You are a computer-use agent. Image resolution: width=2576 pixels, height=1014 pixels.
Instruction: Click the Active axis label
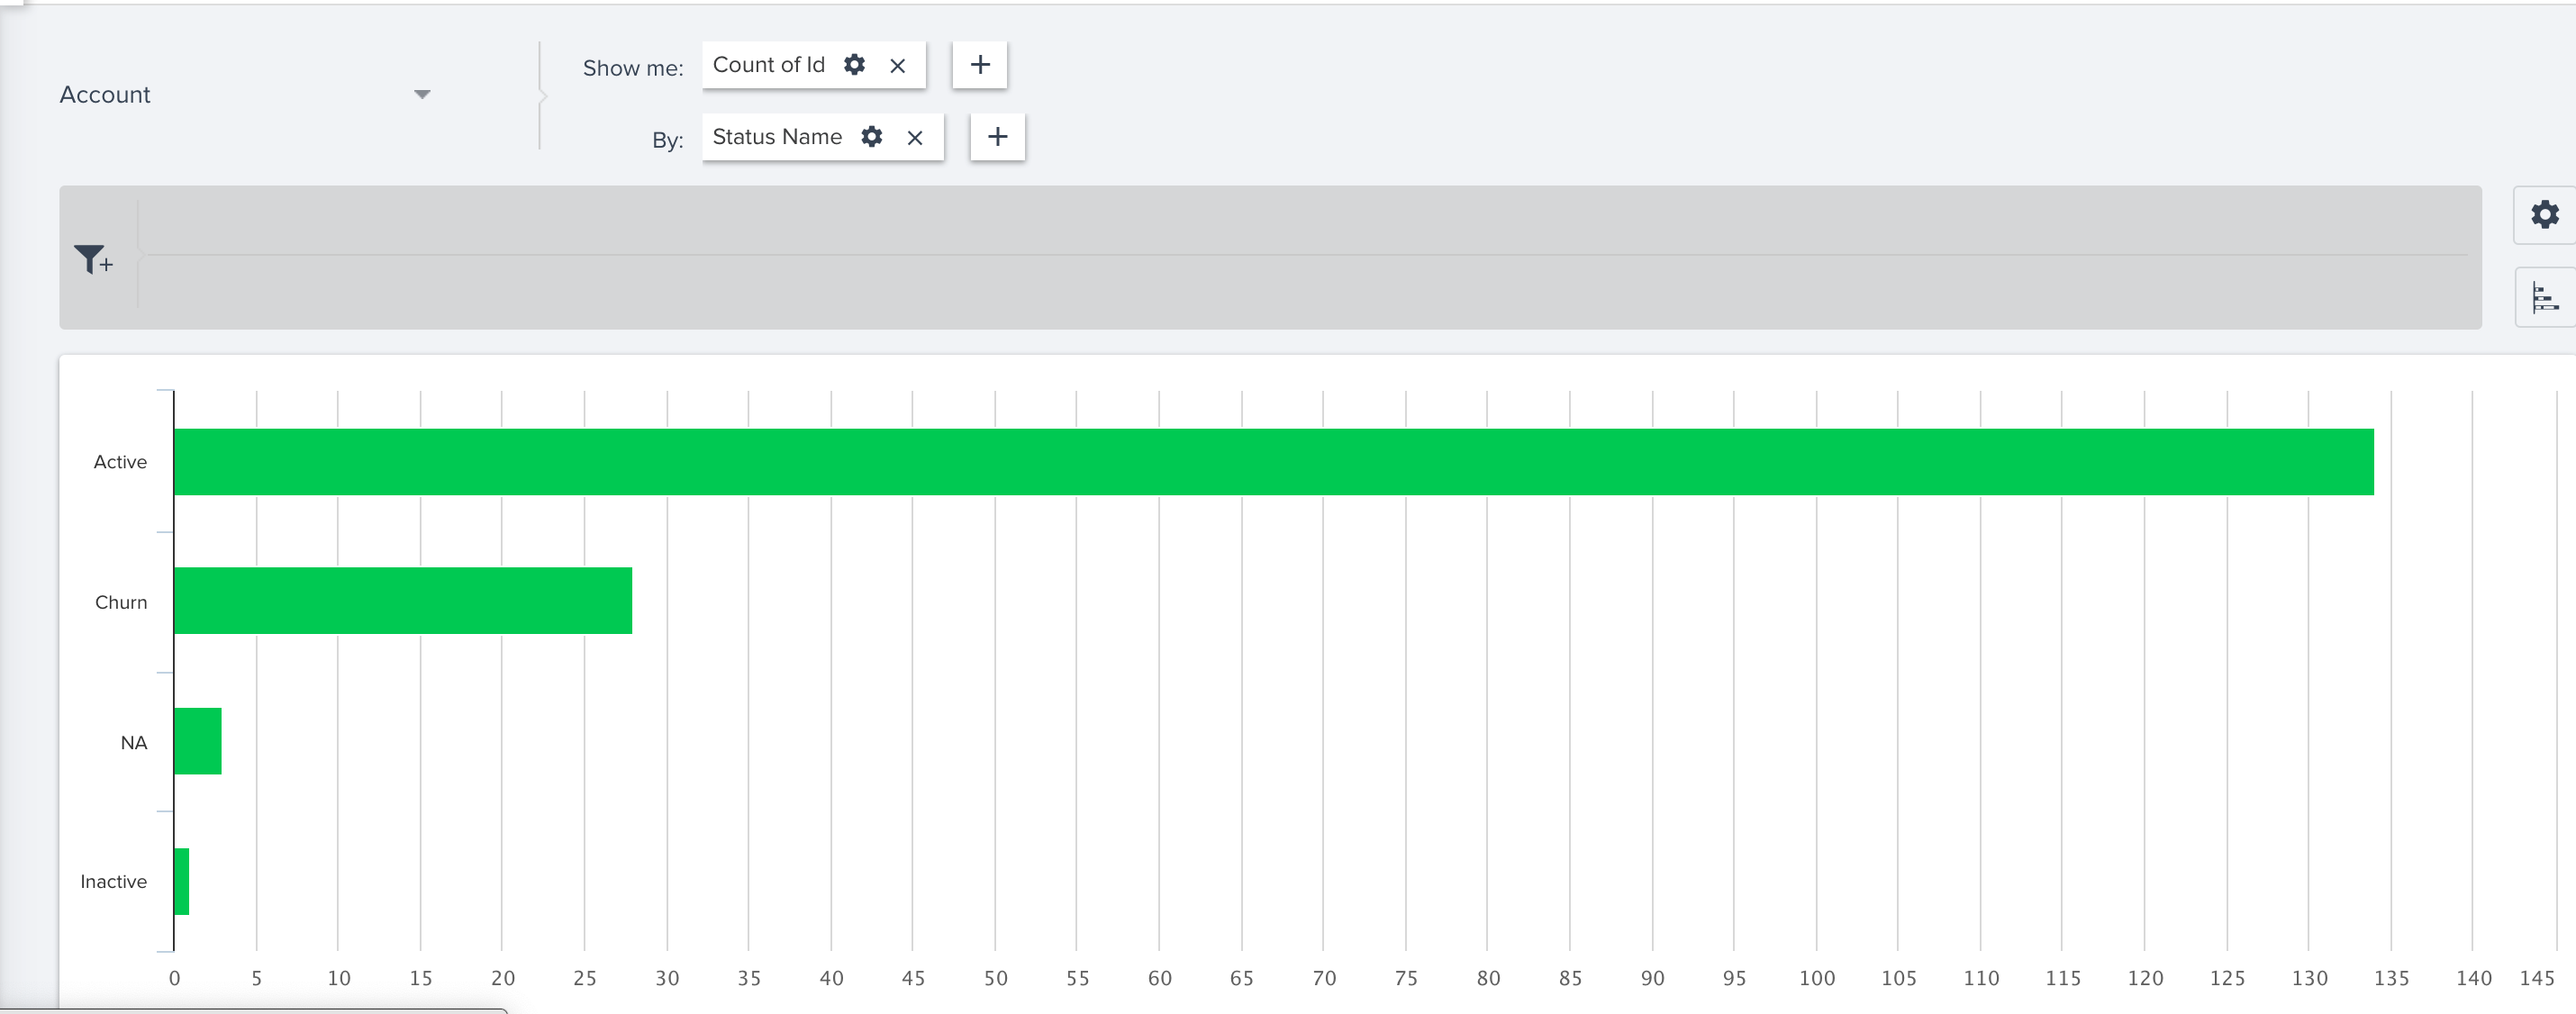coord(120,462)
